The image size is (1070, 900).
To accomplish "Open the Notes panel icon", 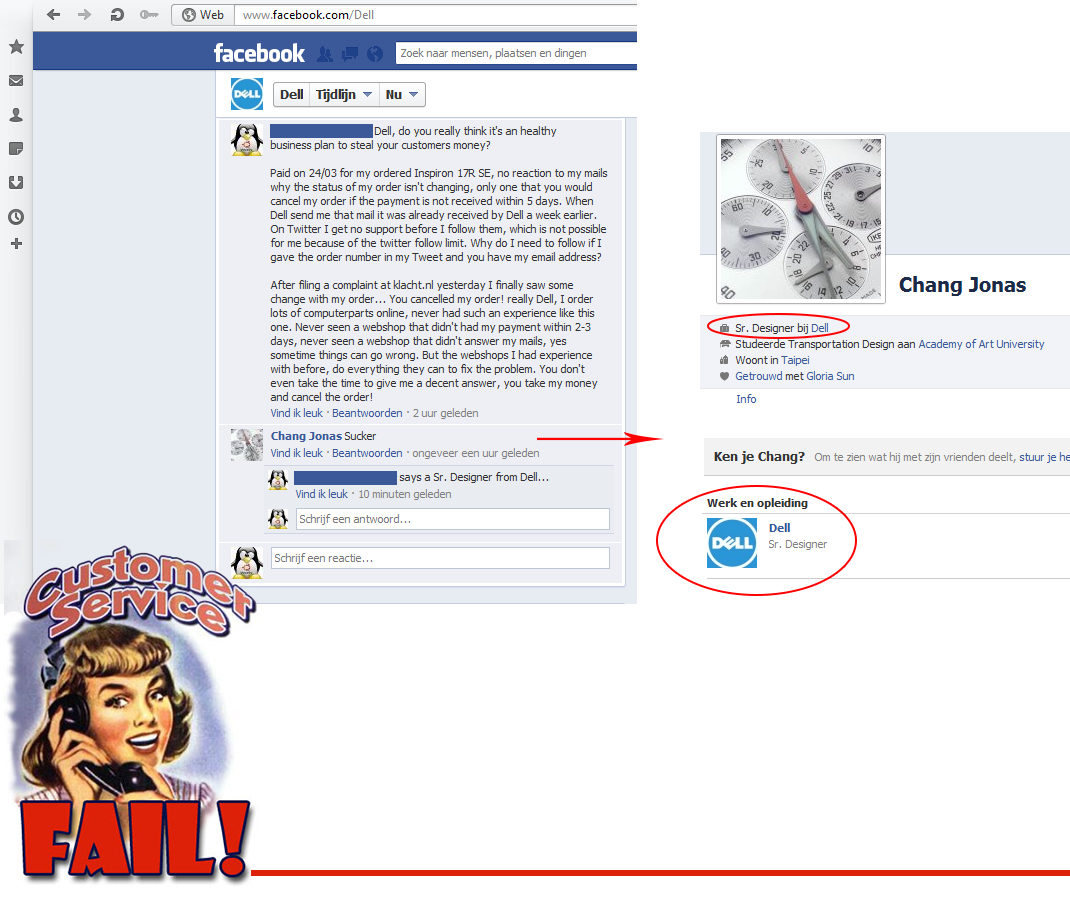I will (16, 149).
